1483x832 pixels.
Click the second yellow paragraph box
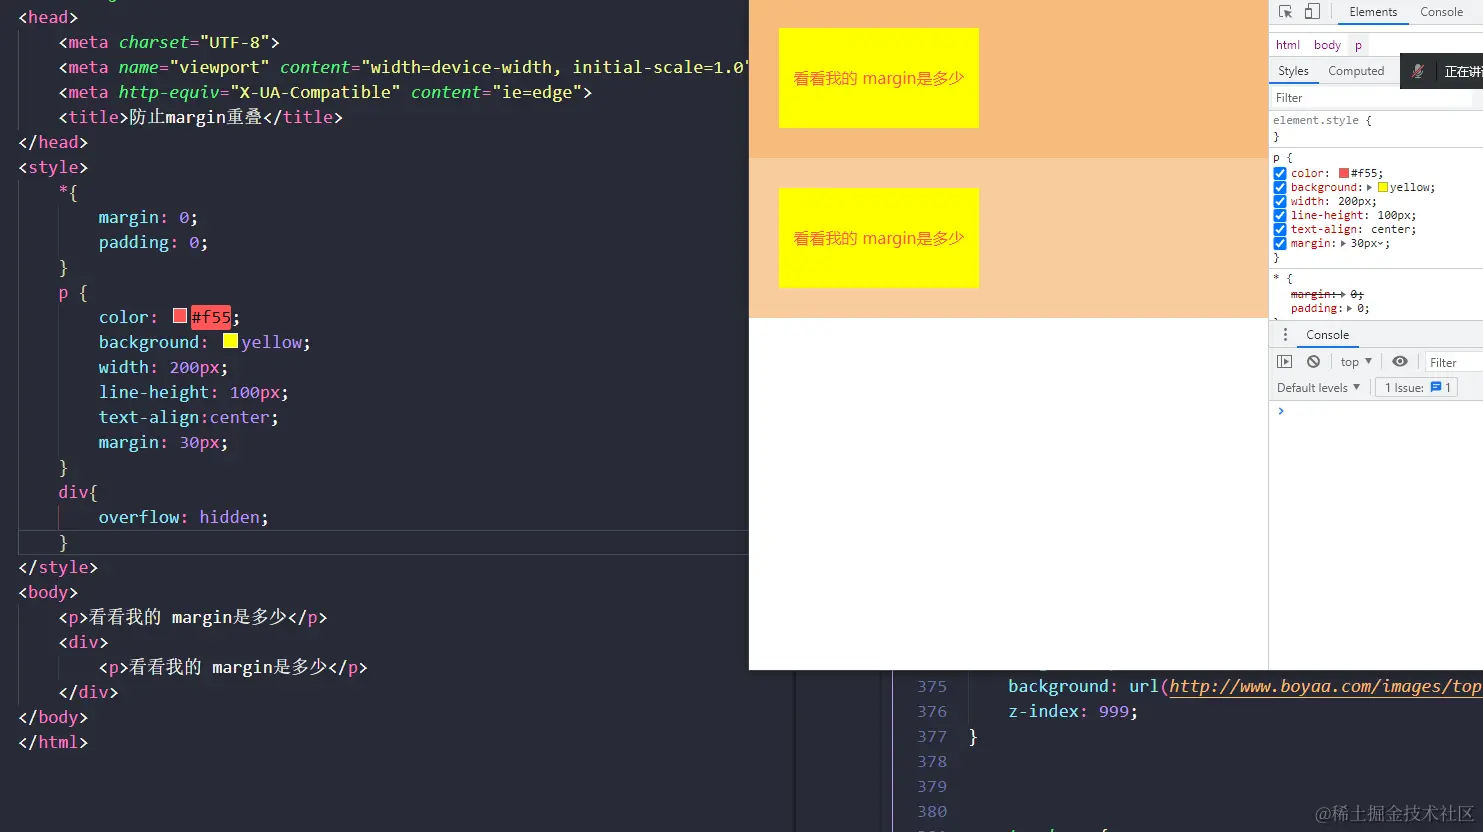[x=878, y=238]
